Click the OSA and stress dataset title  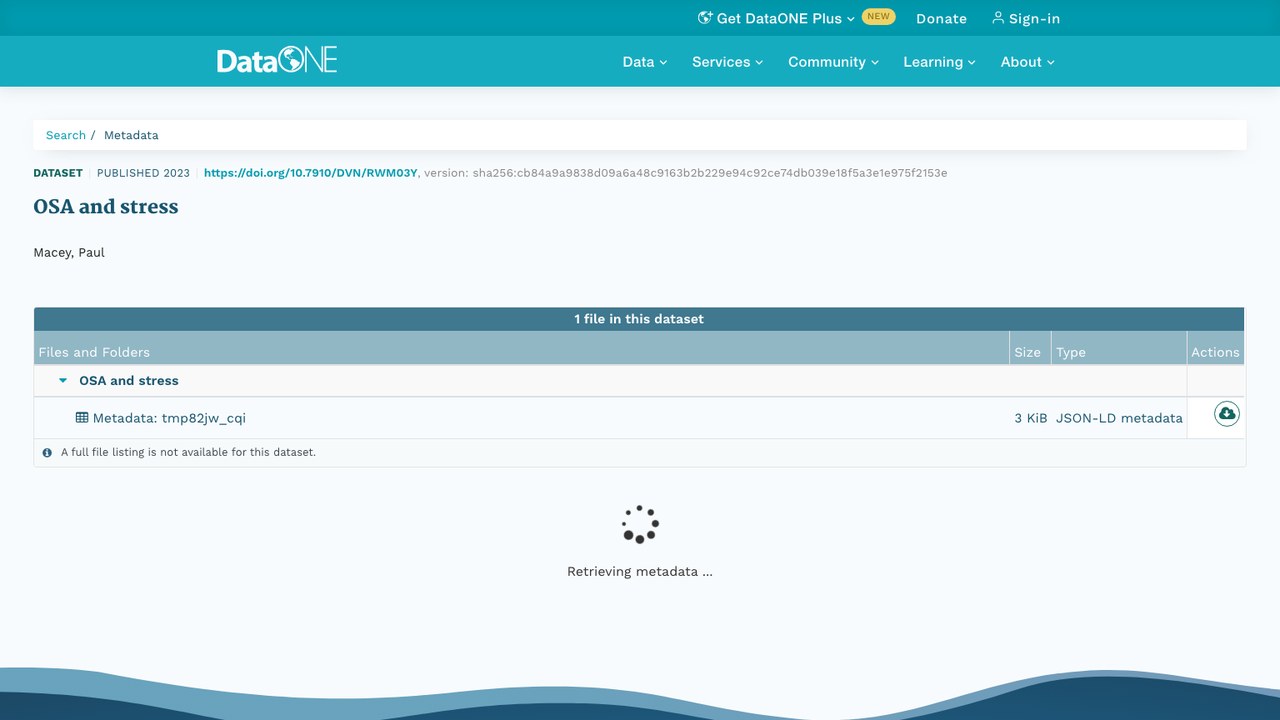[x=106, y=207]
